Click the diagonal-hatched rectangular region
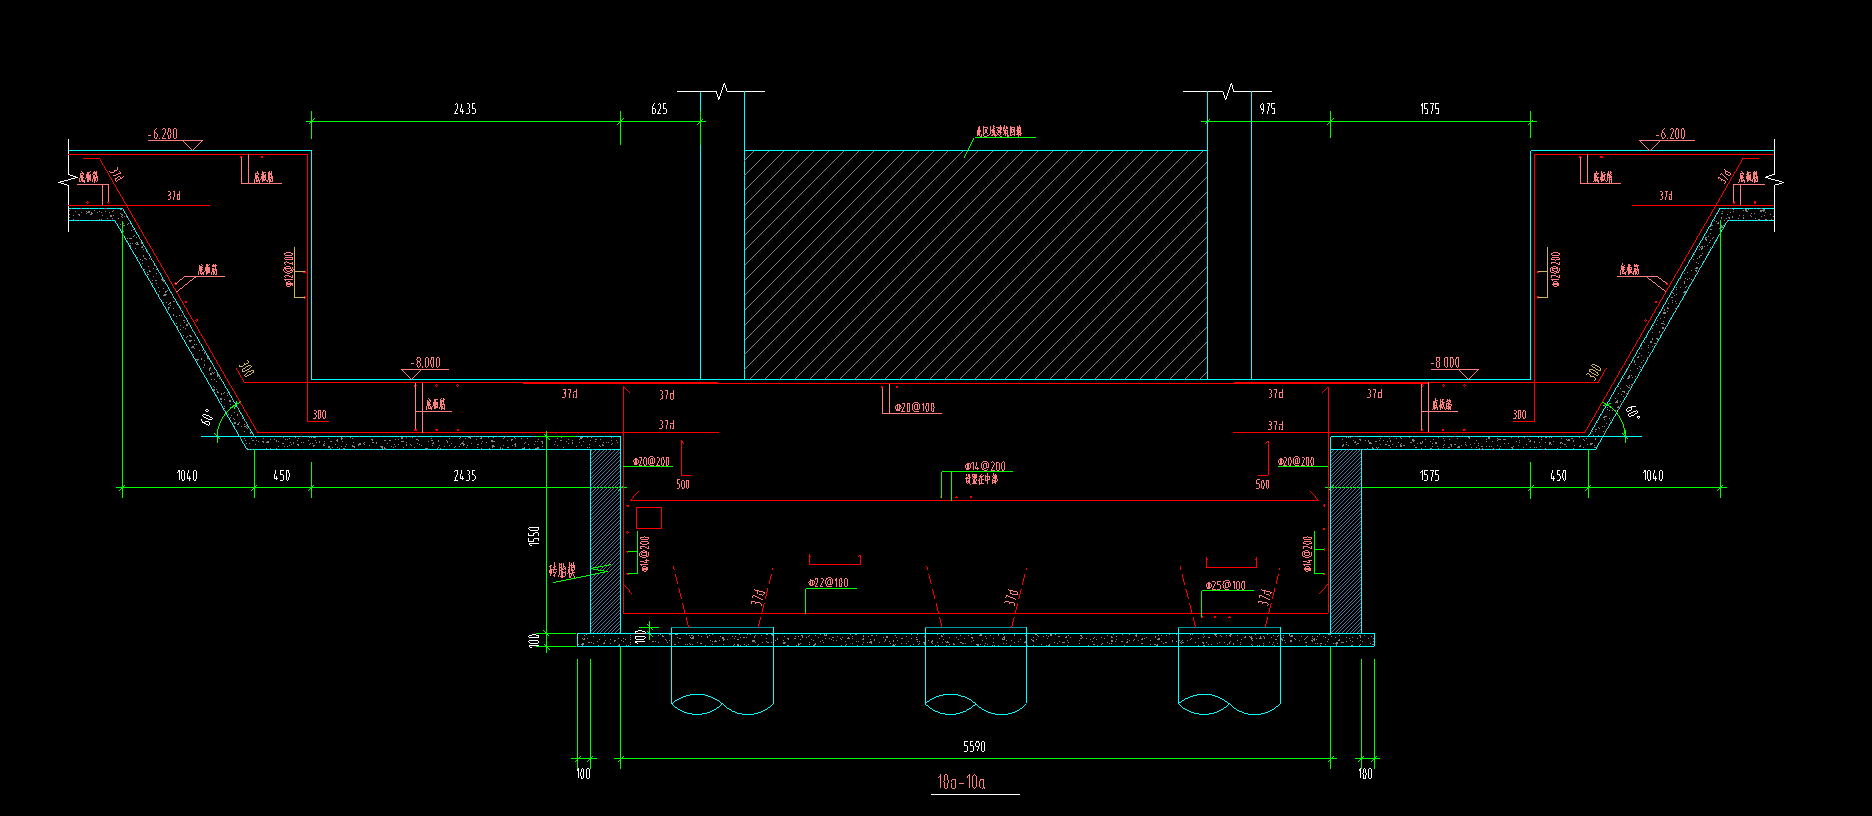Viewport: 1872px width, 816px height. pos(975,265)
